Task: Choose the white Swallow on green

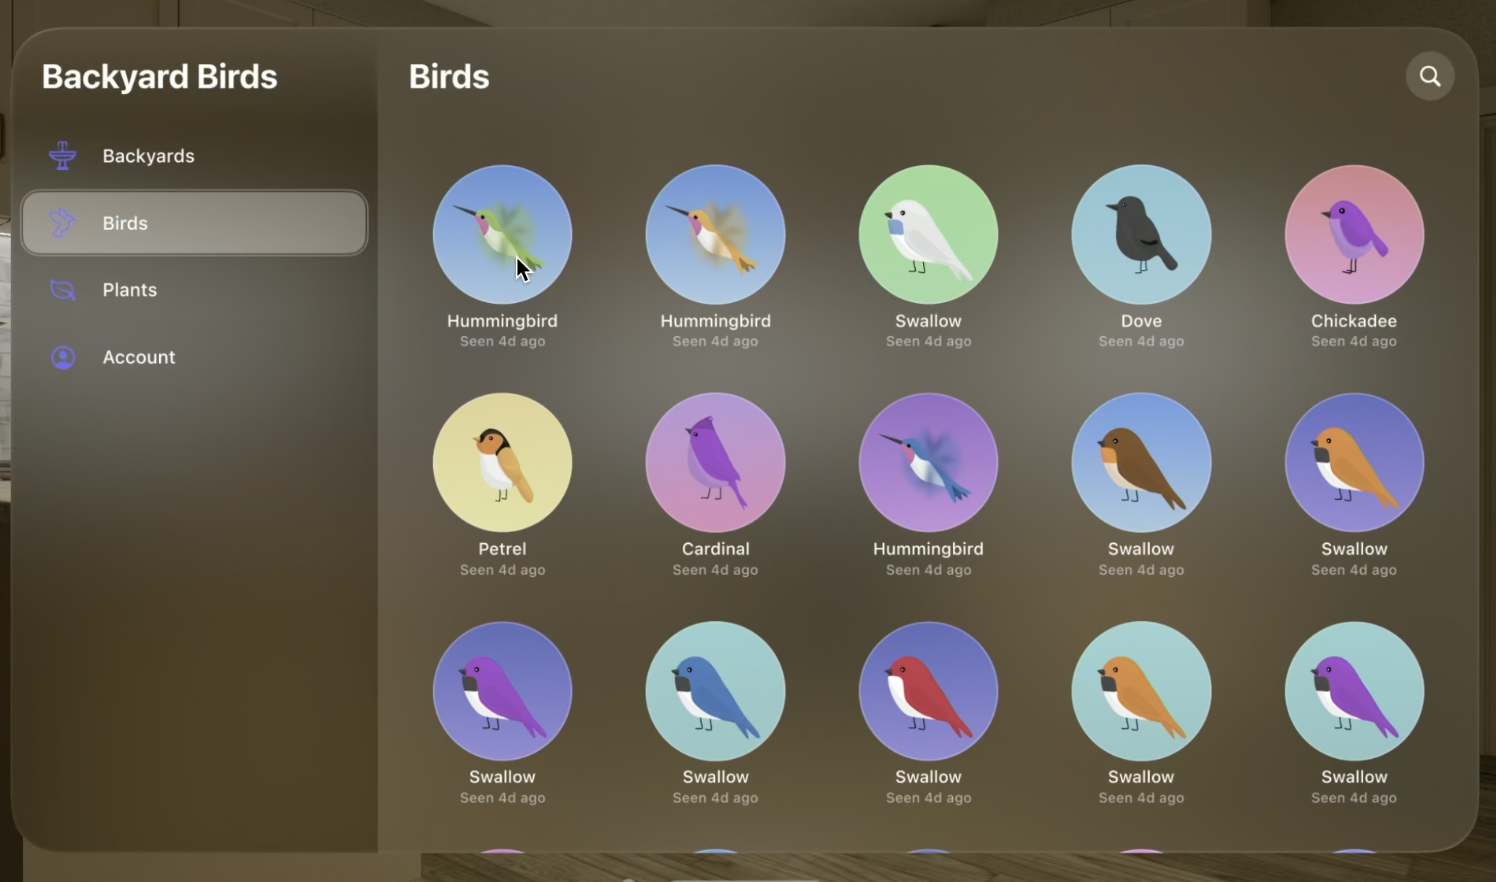Action: pos(928,235)
